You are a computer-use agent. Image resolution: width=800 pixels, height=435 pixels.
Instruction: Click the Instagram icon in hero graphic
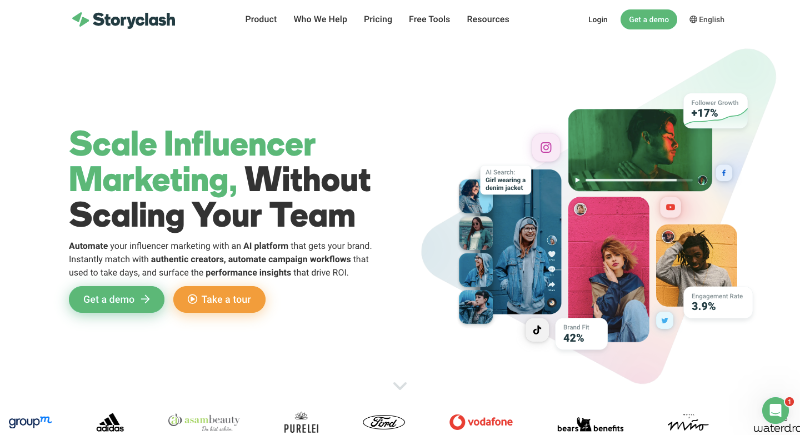(546, 147)
